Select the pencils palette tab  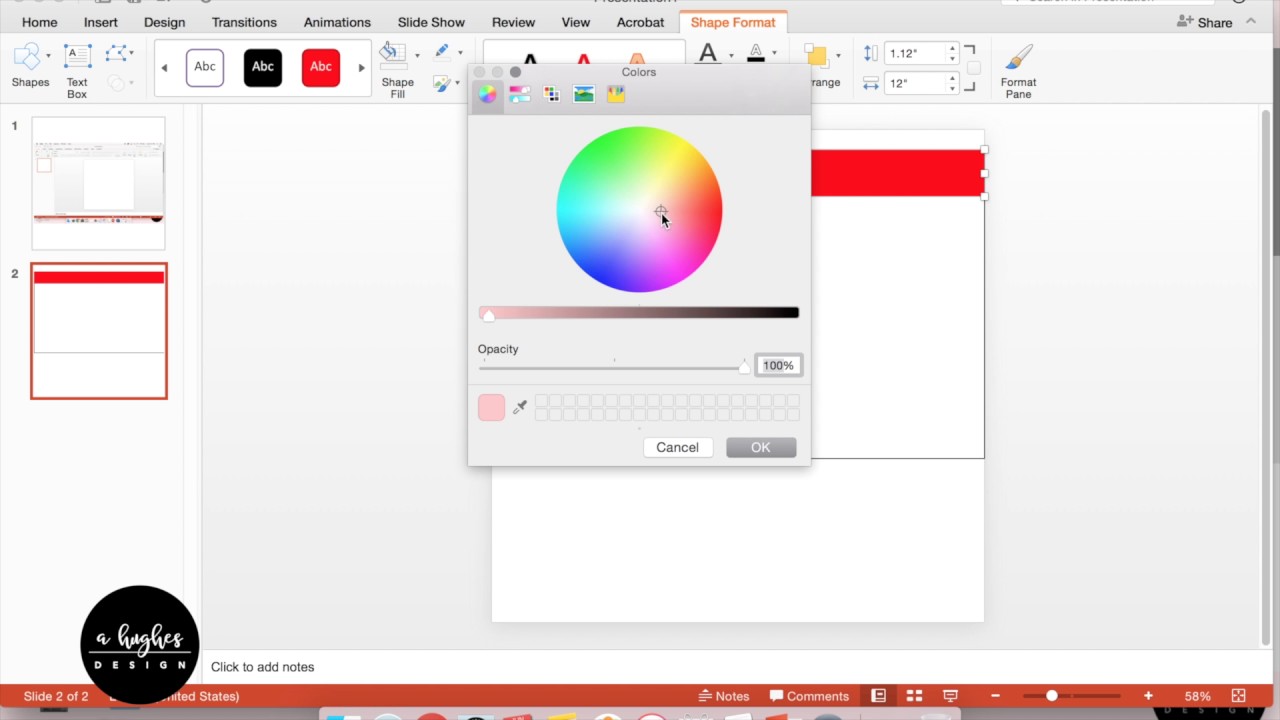(x=615, y=93)
